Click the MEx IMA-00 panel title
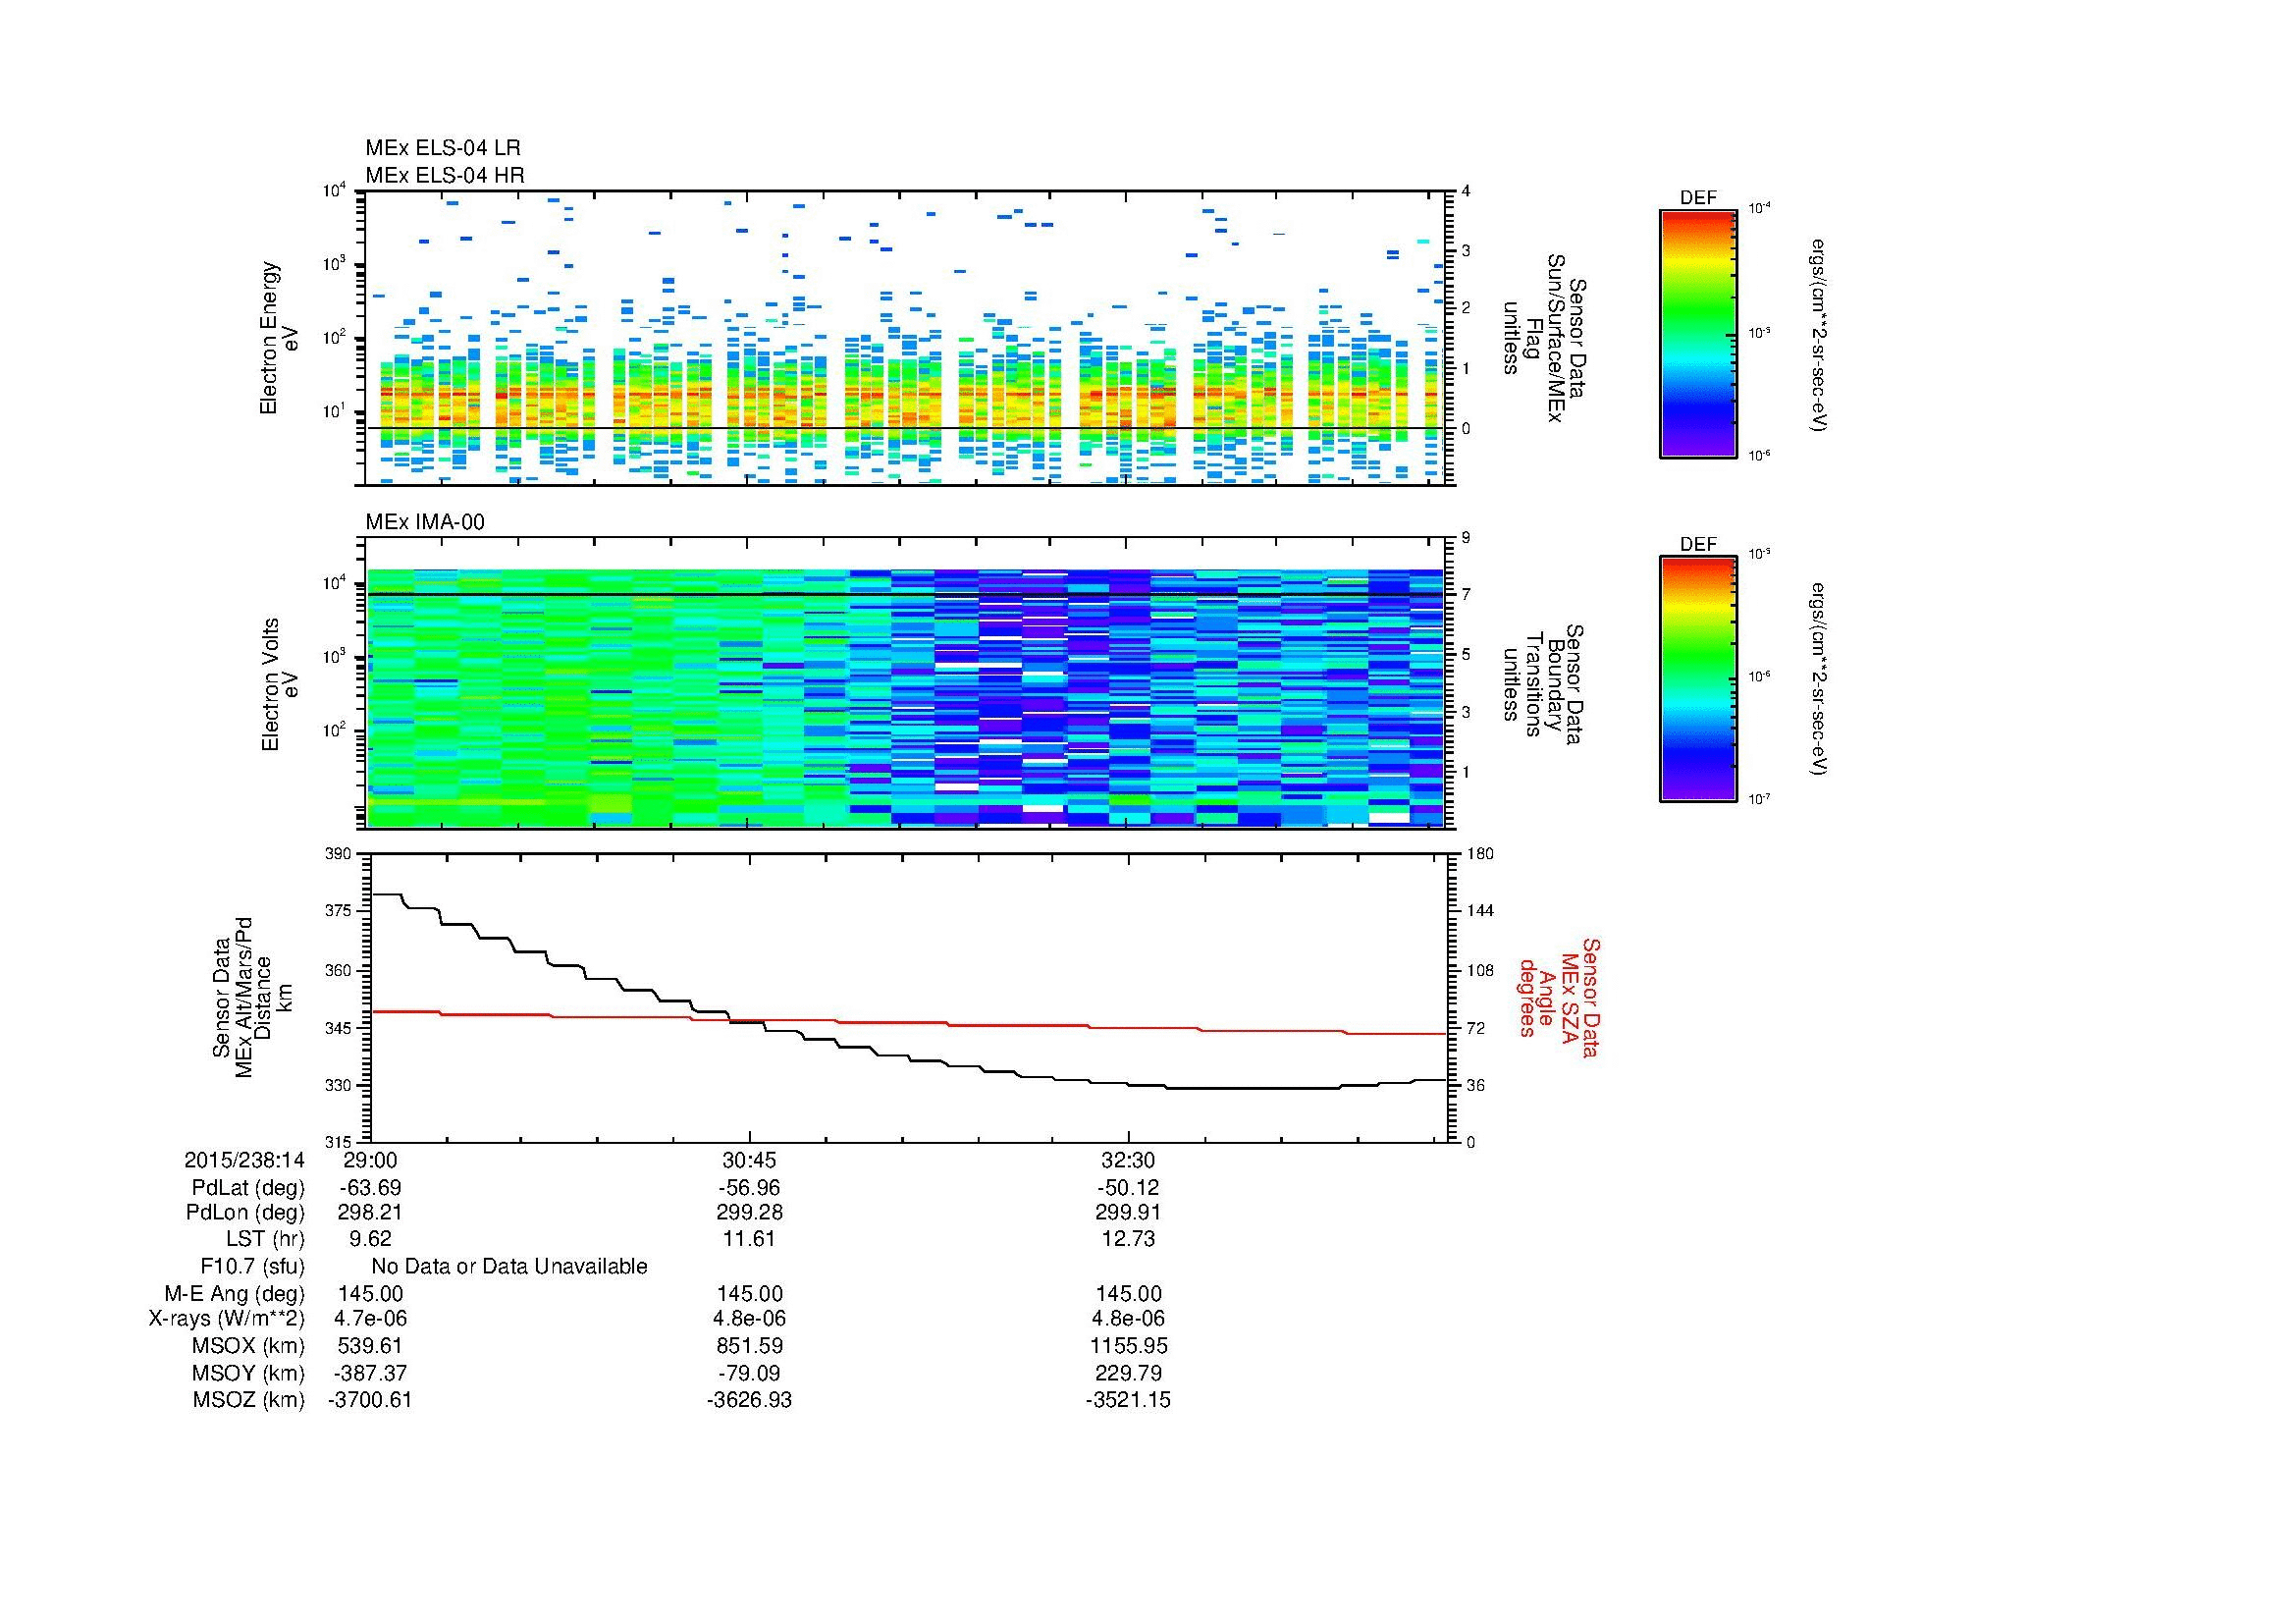The width and height of the screenshot is (2296, 1623). point(425,522)
